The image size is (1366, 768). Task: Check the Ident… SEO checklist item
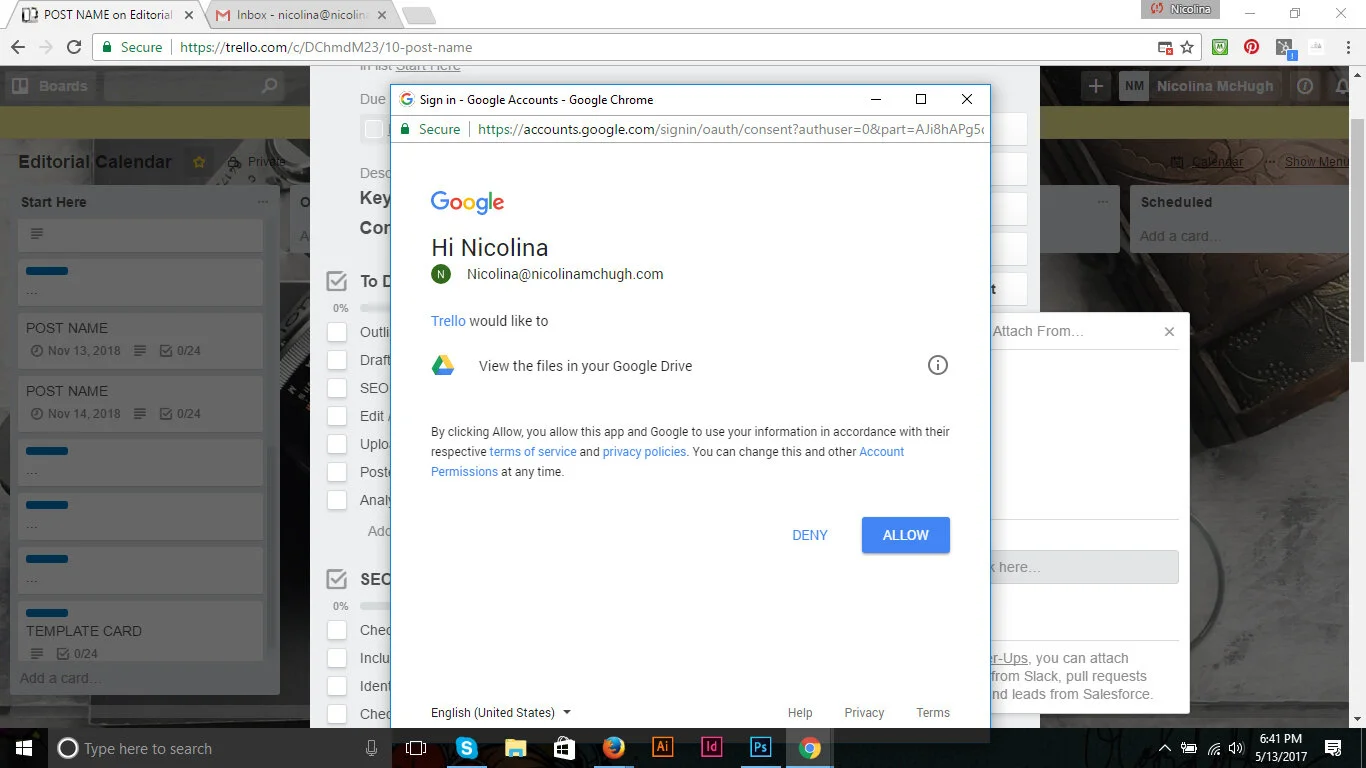point(337,686)
